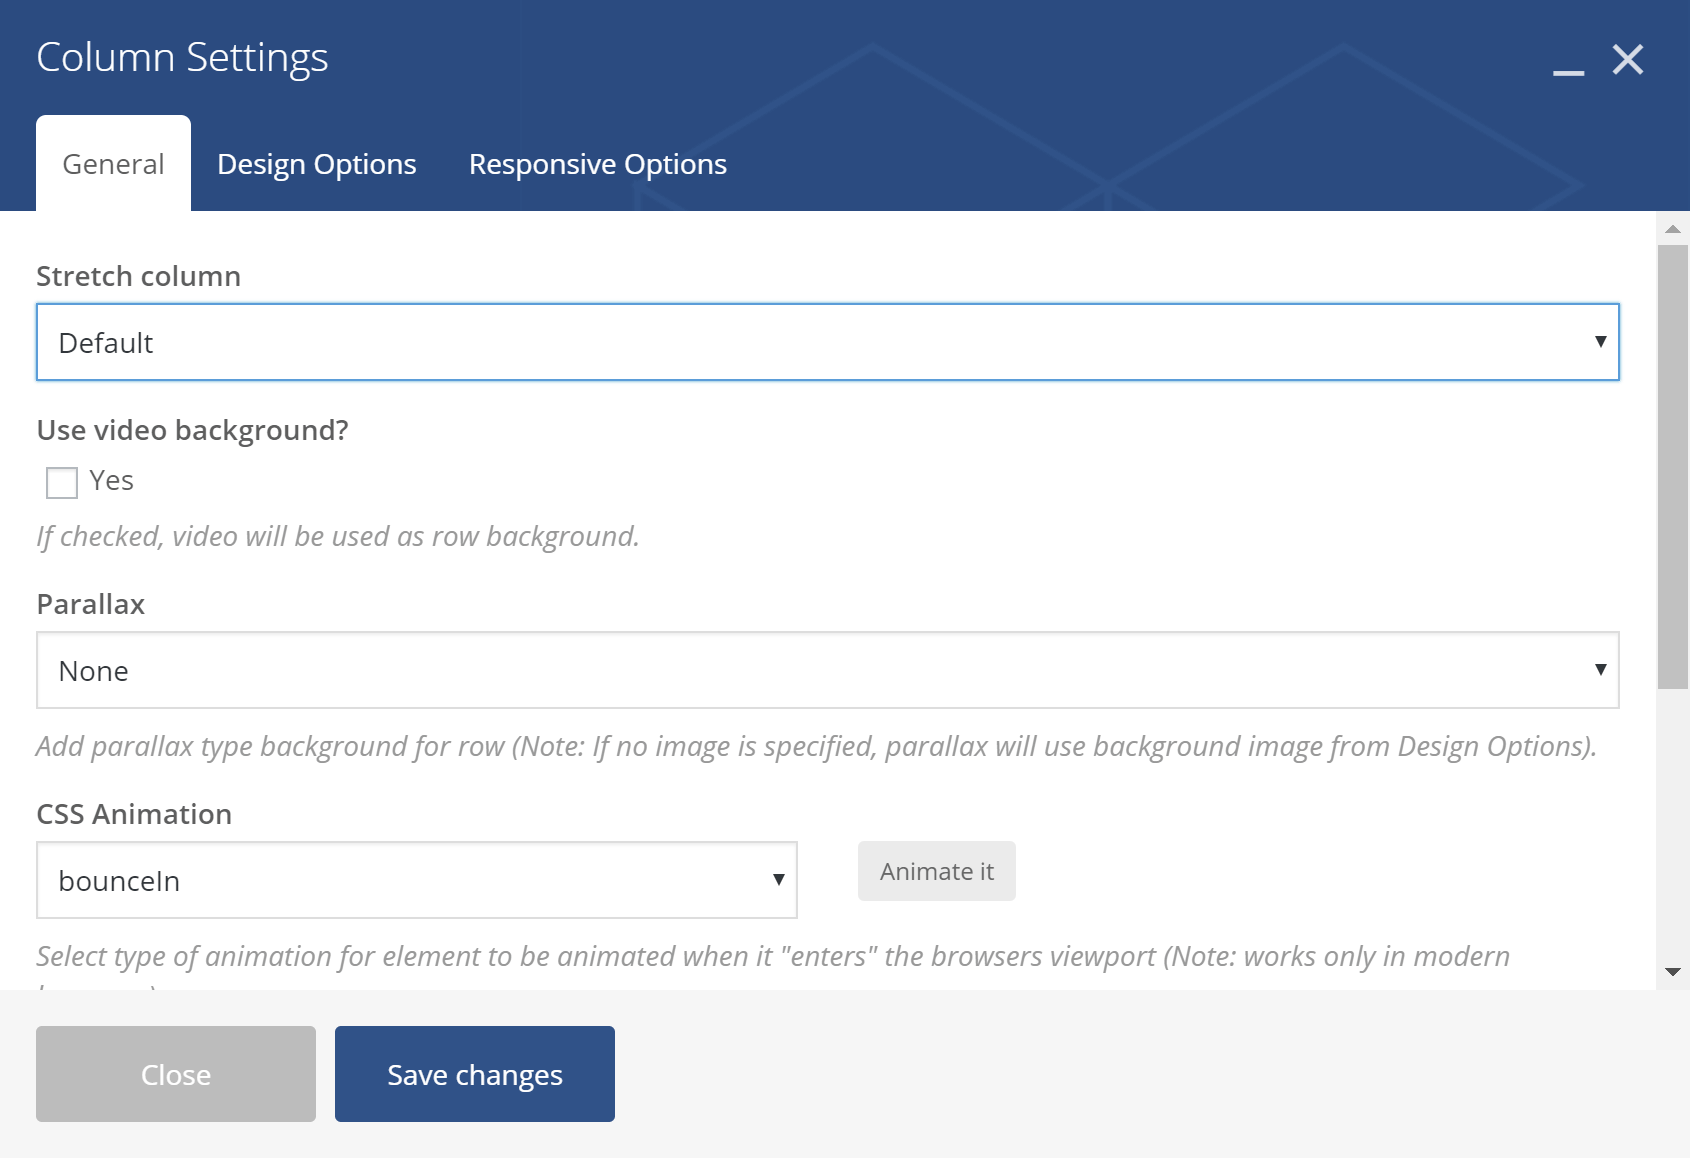Click the Parallax dropdown arrow
The image size is (1690, 1158).
coord(1600,670)
